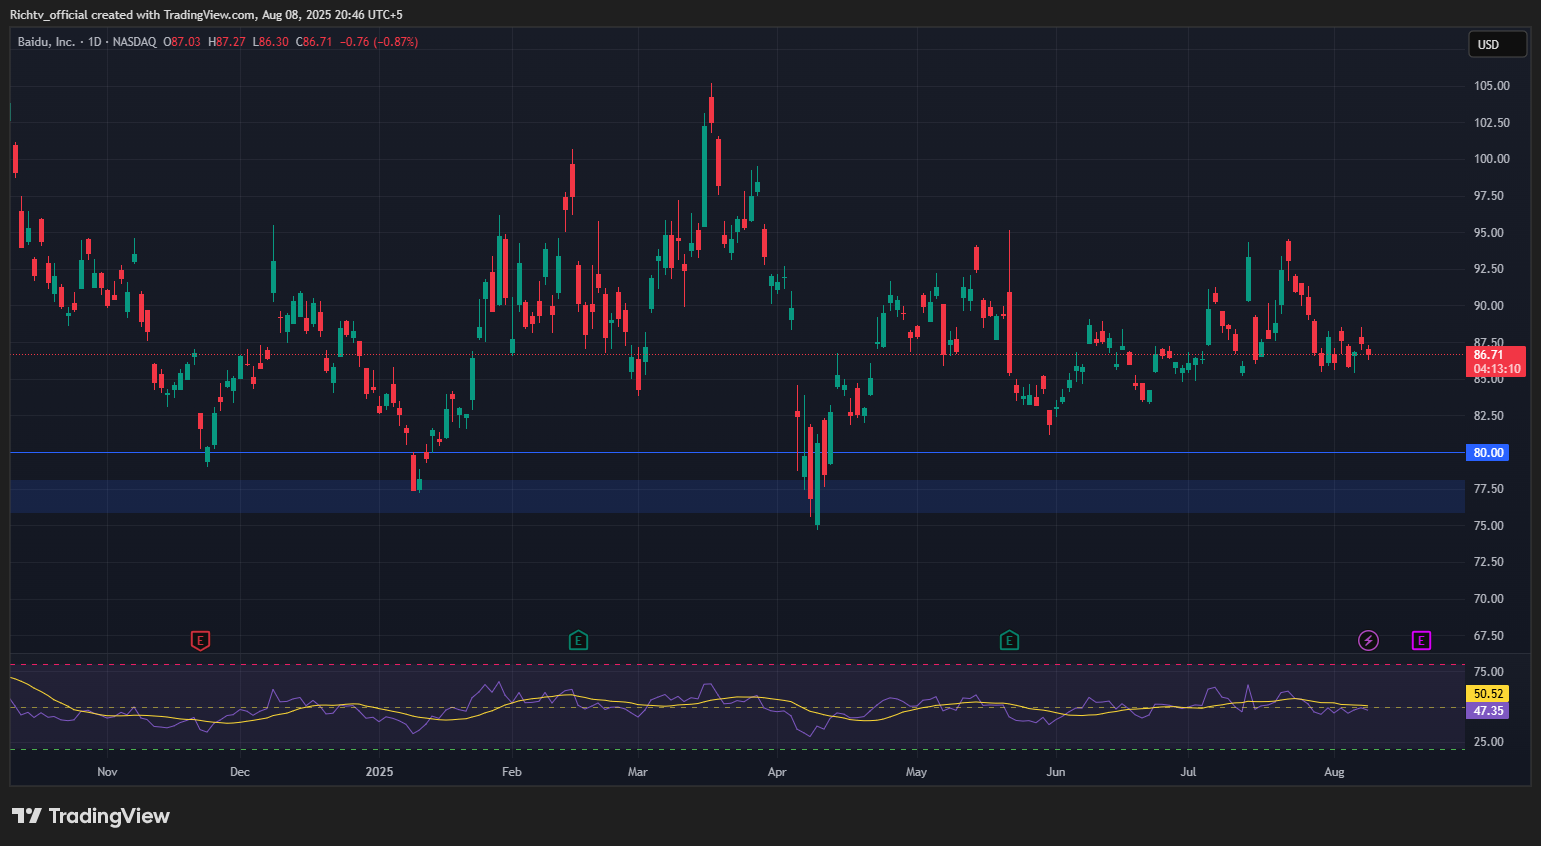Click the purple lightning bolt event icon
1541x846 pixels.
(1368, 640)
